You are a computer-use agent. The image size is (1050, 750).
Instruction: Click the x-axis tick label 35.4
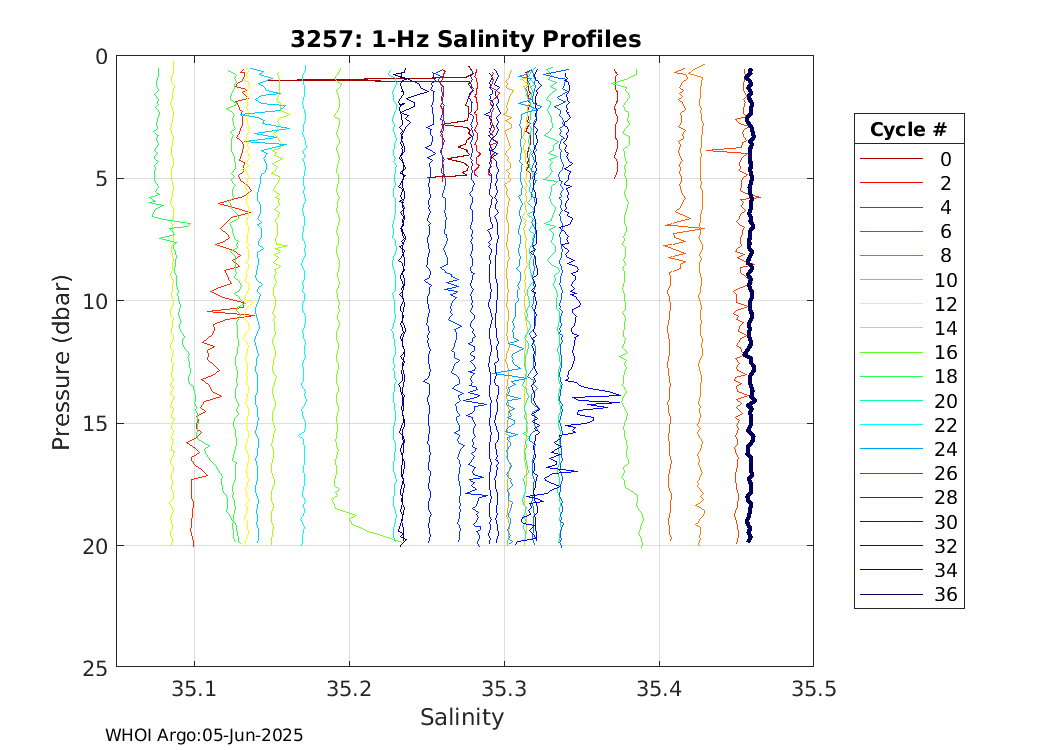tap(659, 688)
